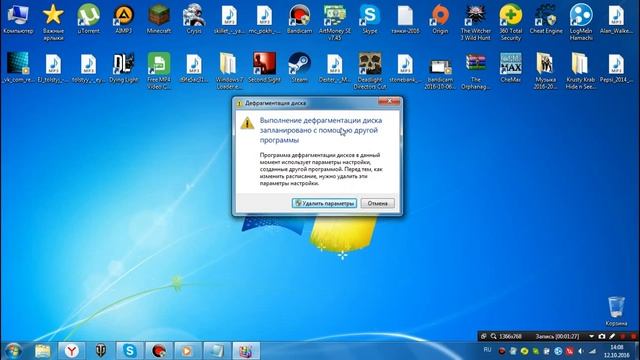
Task: Select the Deadlight Directors Cut icon
Action: click(x=370, y=70)
